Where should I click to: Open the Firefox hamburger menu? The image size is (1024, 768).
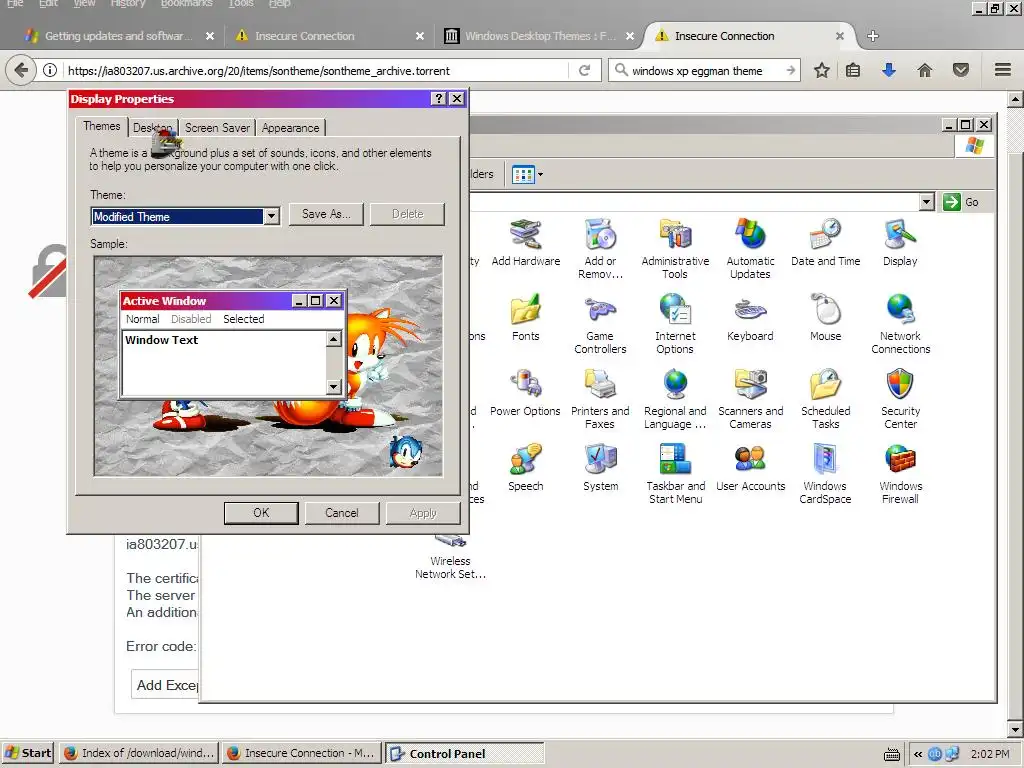[x=1003, y=70]
